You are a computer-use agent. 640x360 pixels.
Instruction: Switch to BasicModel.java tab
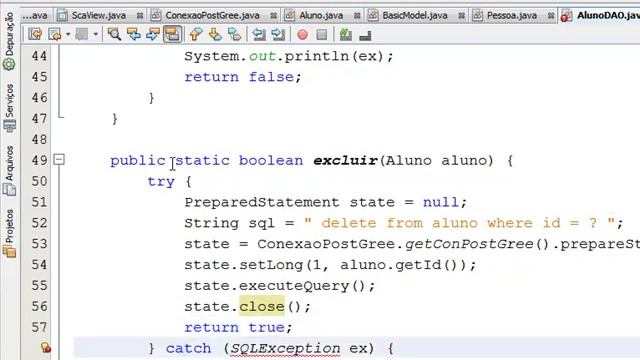[415, 16]
